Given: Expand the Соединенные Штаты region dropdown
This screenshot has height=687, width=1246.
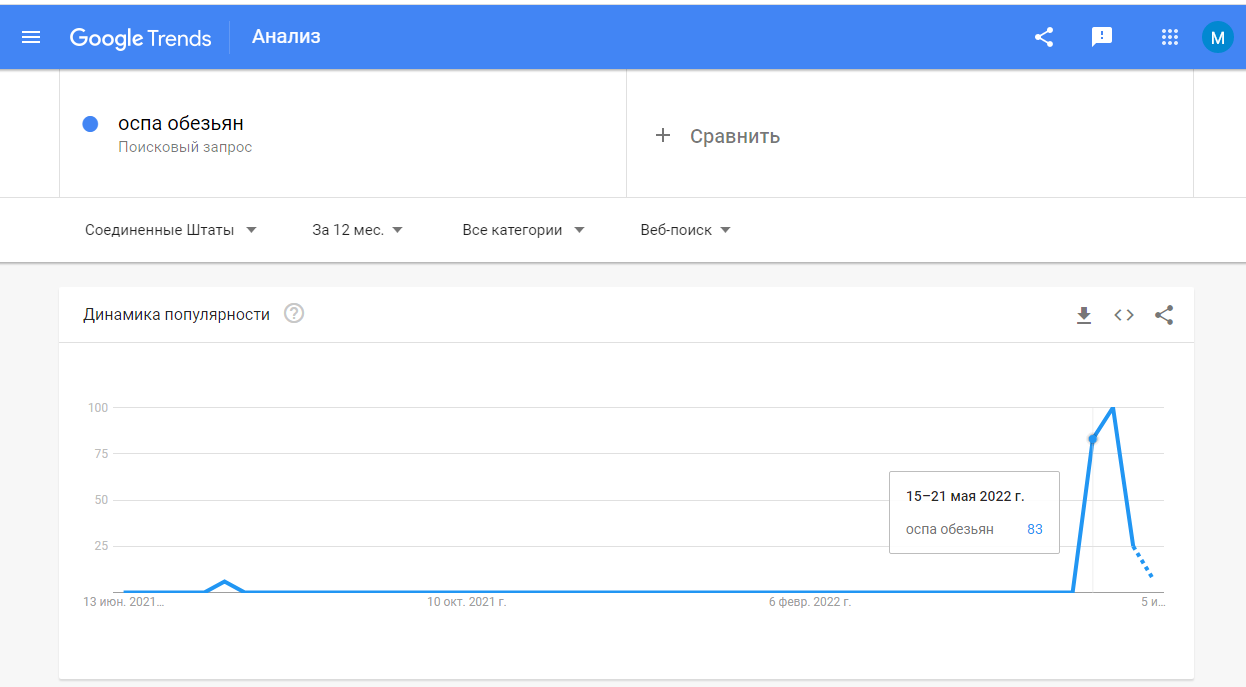Looking at the screenshot, I should 171,230.
